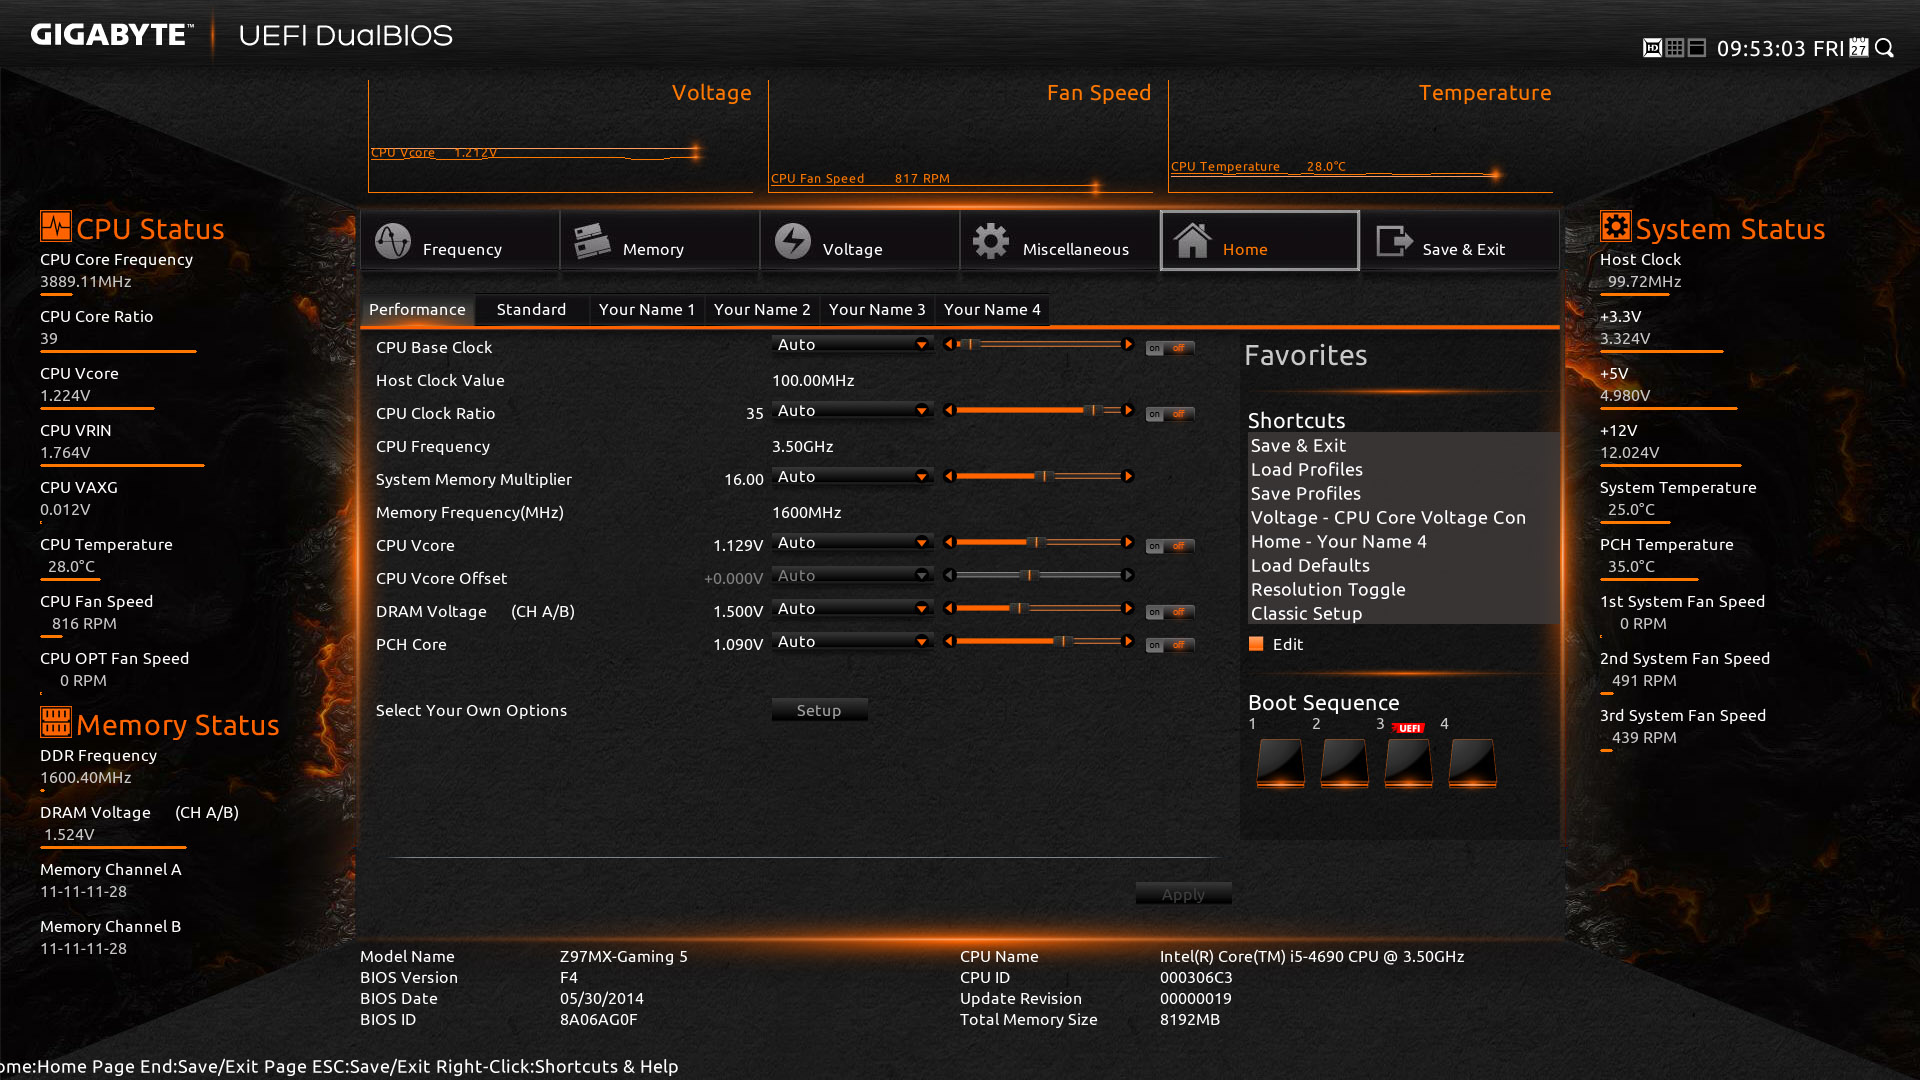
Task: Click the grid layout icon in top bar
Action: coord(1675,48)
